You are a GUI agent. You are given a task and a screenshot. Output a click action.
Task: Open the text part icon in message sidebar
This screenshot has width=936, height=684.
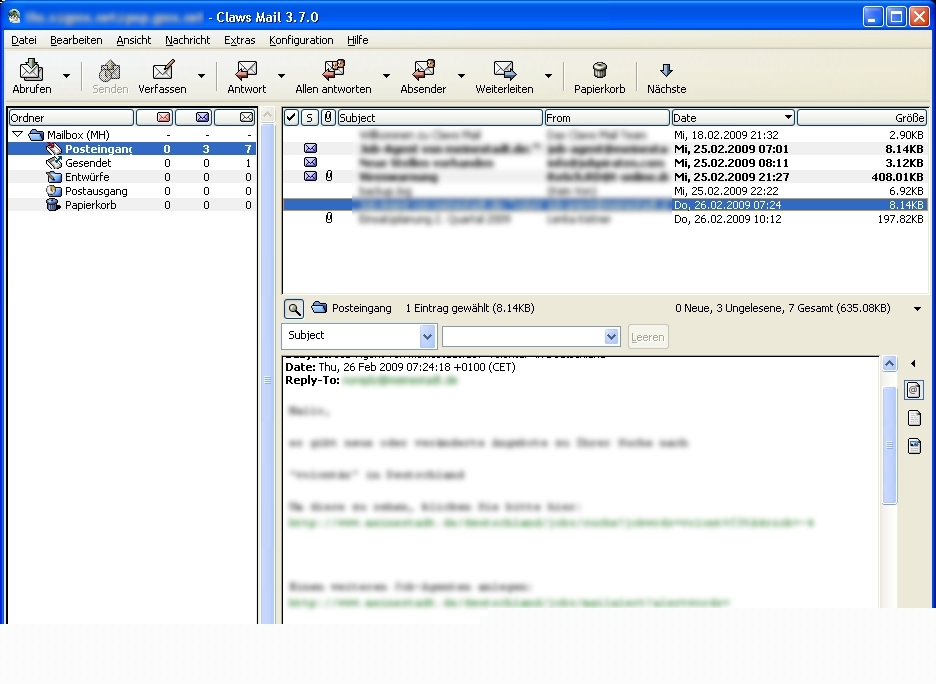[x=914, y=418]
